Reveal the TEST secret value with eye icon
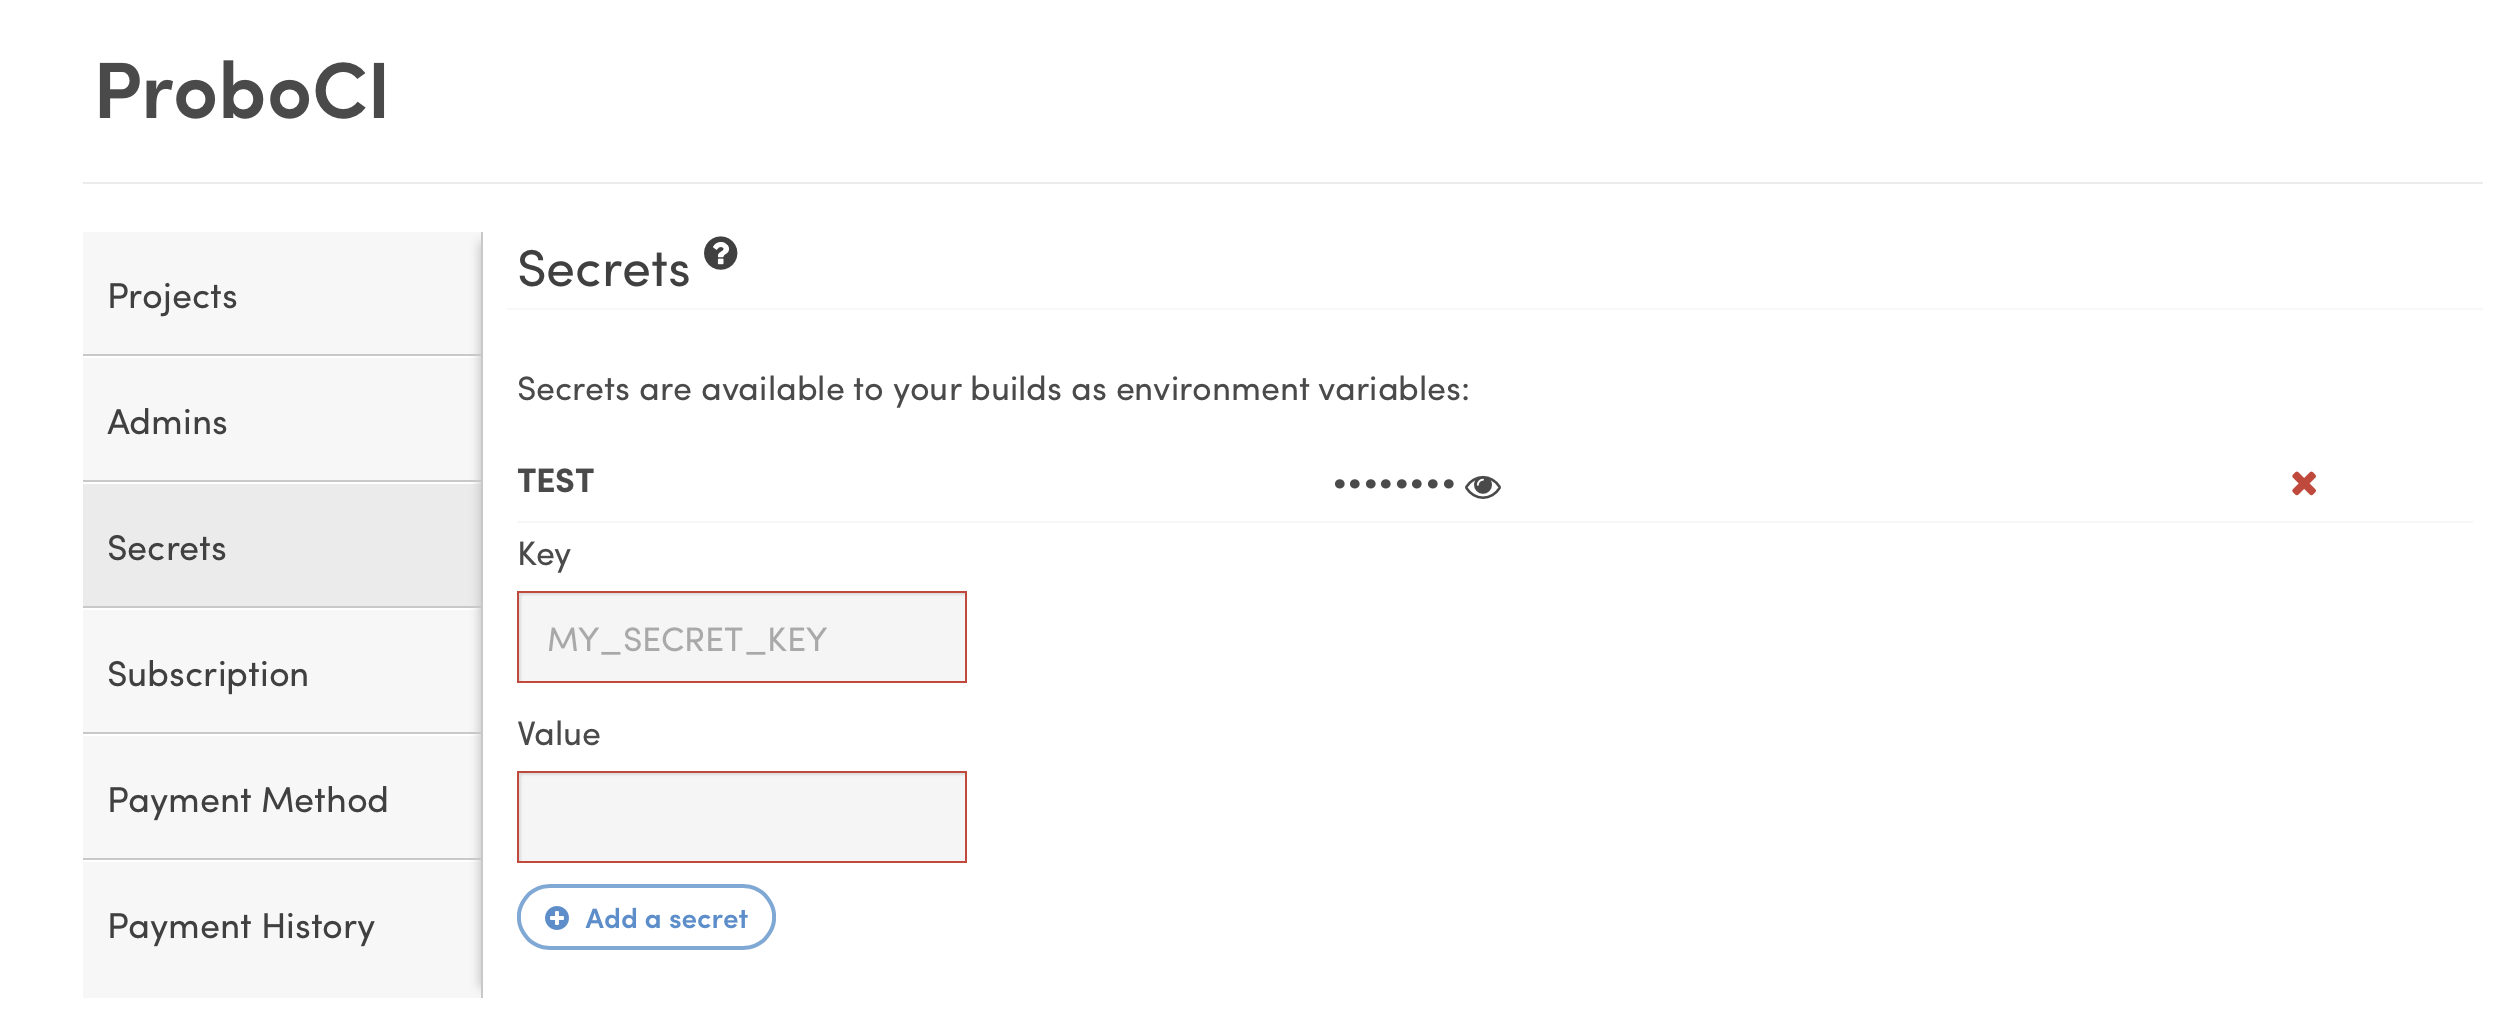 click(1482, 486)
